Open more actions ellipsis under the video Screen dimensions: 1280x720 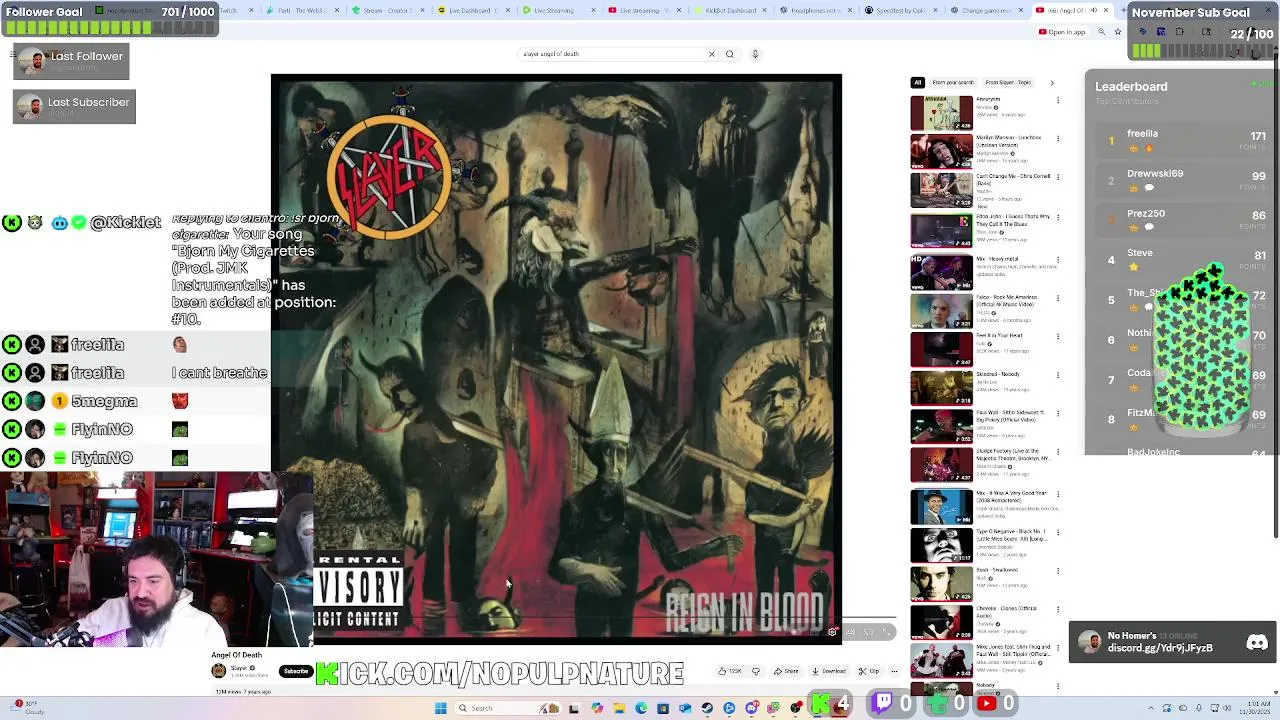pos(894,671)
